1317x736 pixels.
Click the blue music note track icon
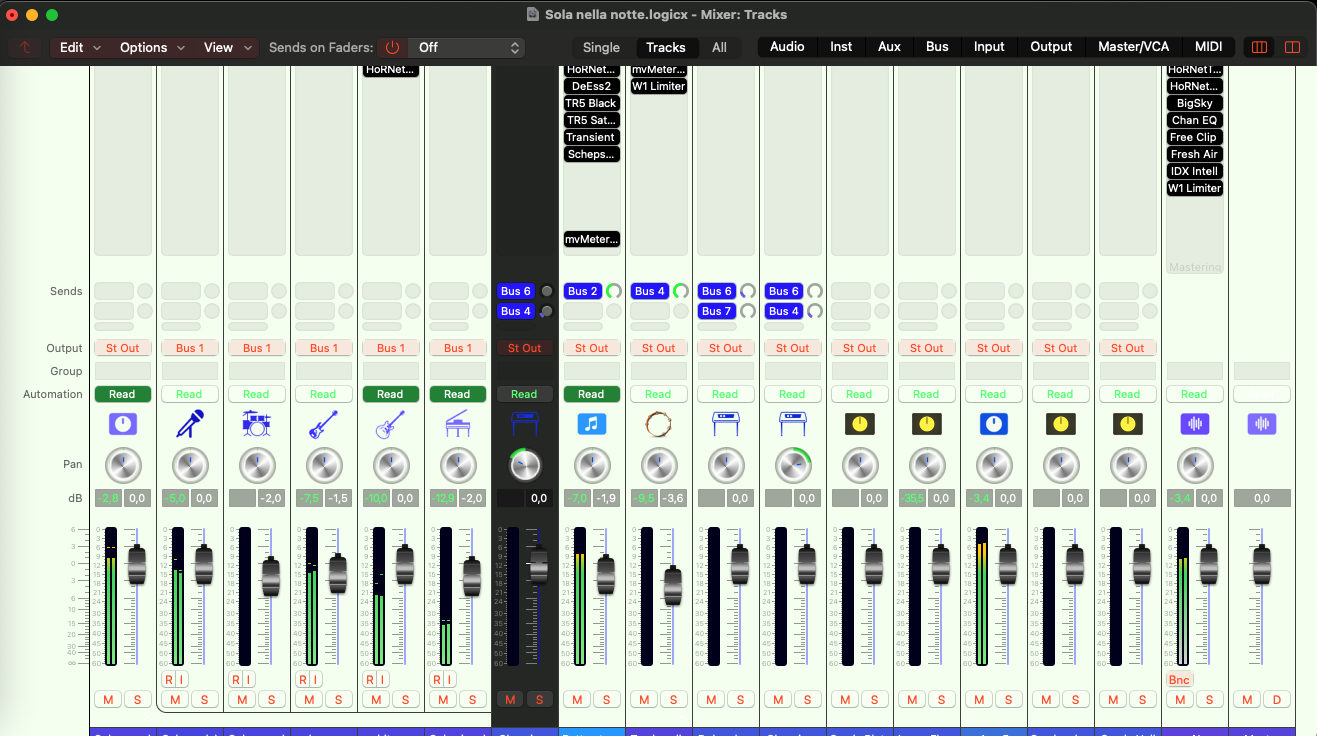coord(591,424)
